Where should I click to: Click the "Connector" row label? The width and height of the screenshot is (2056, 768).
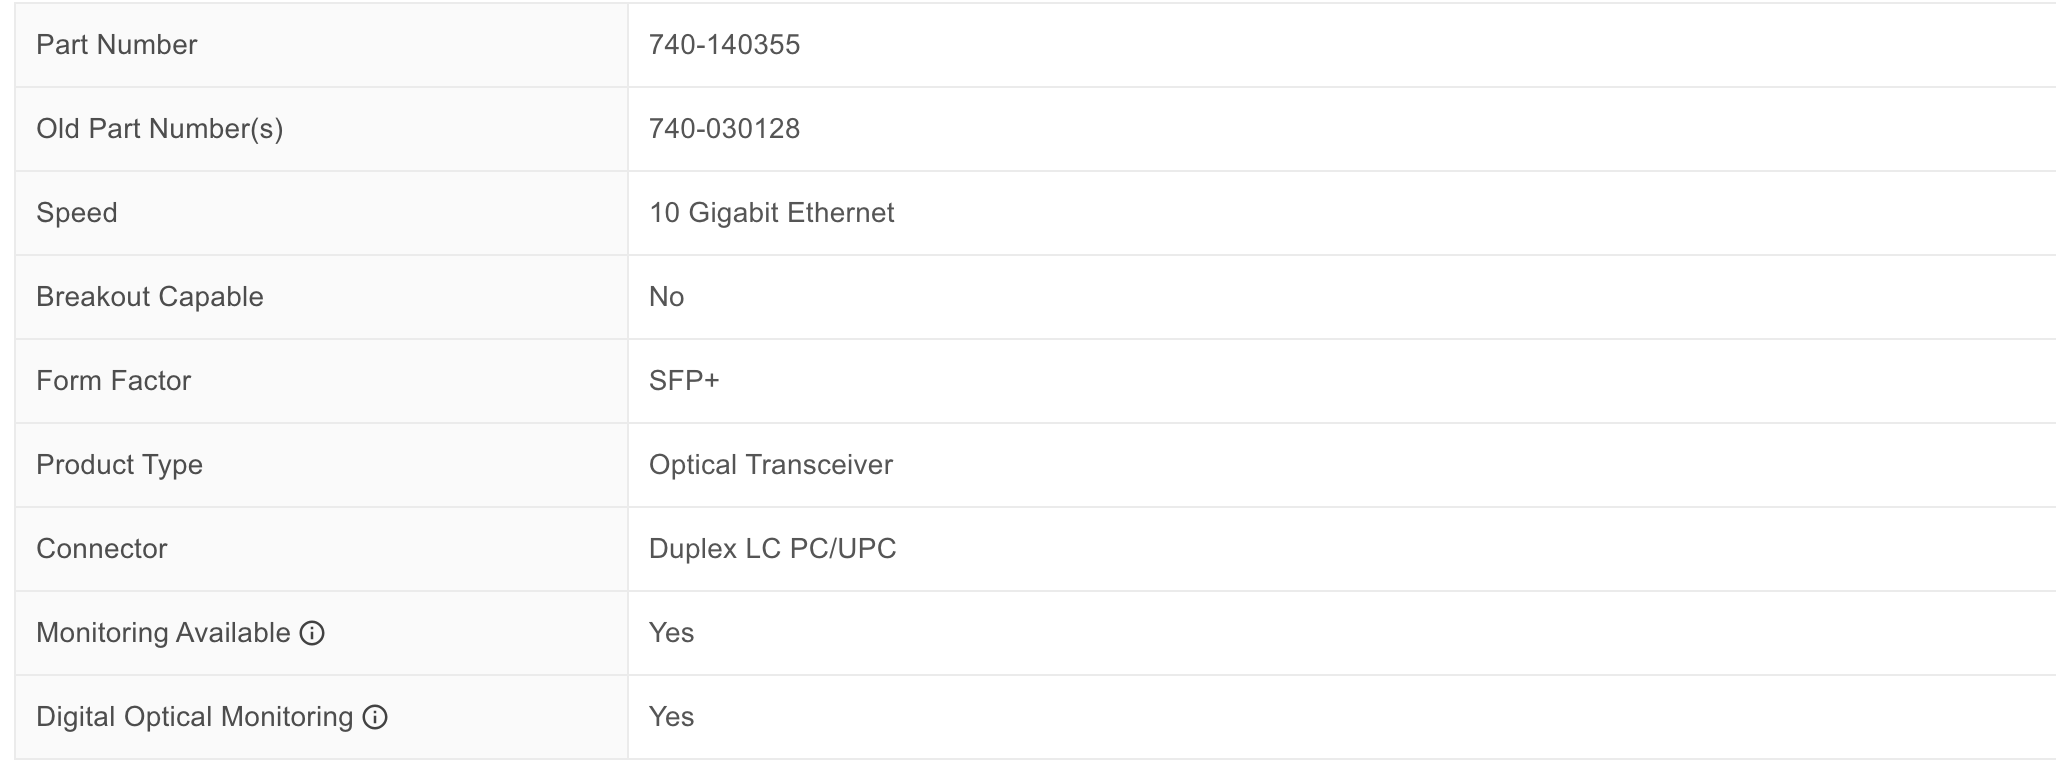tap(101, 549)
